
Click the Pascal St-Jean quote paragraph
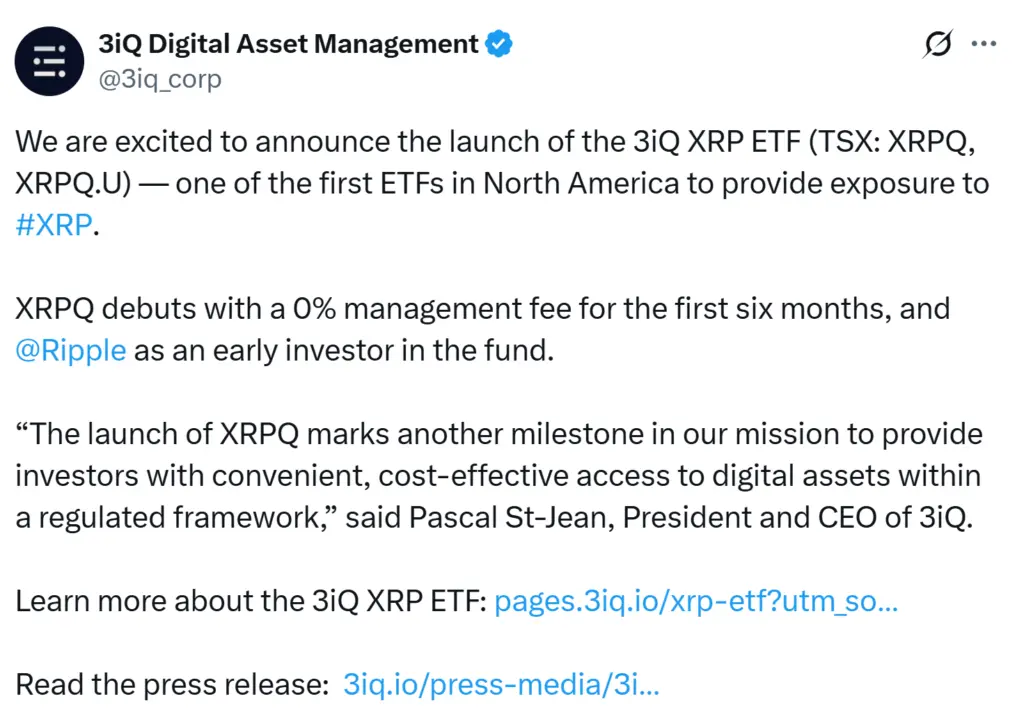point(500,476)
